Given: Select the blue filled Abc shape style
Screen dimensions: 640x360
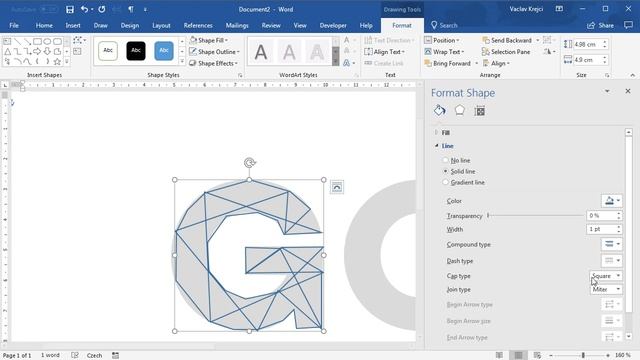Looking at the screenshot, I should coord(164,51).
